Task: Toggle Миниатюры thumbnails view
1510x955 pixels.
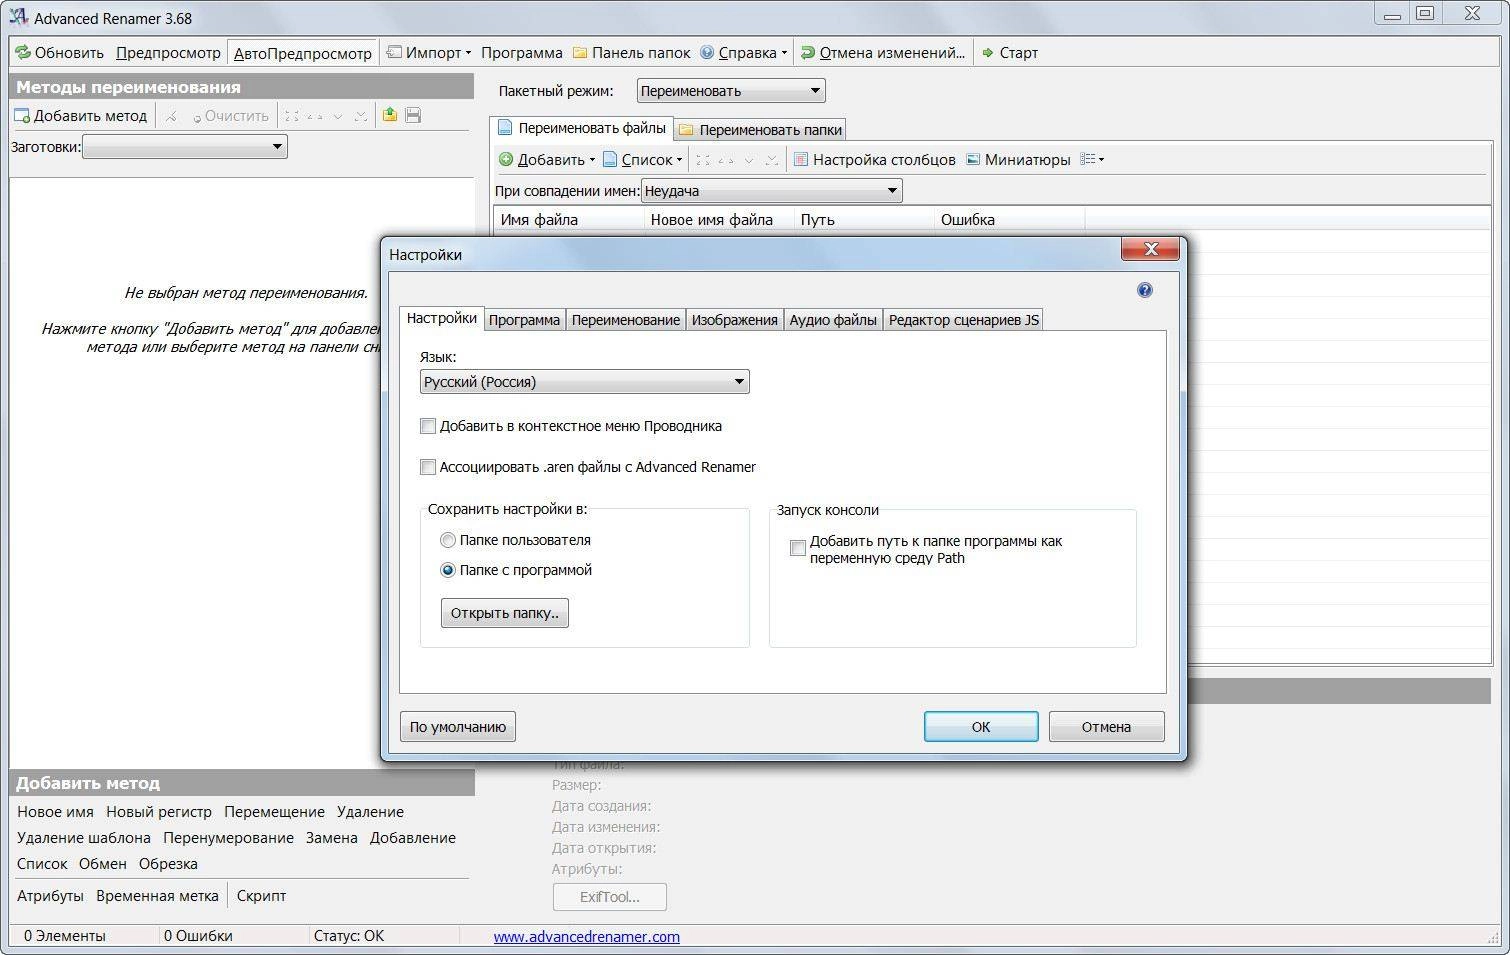Action: point(1018,159)
